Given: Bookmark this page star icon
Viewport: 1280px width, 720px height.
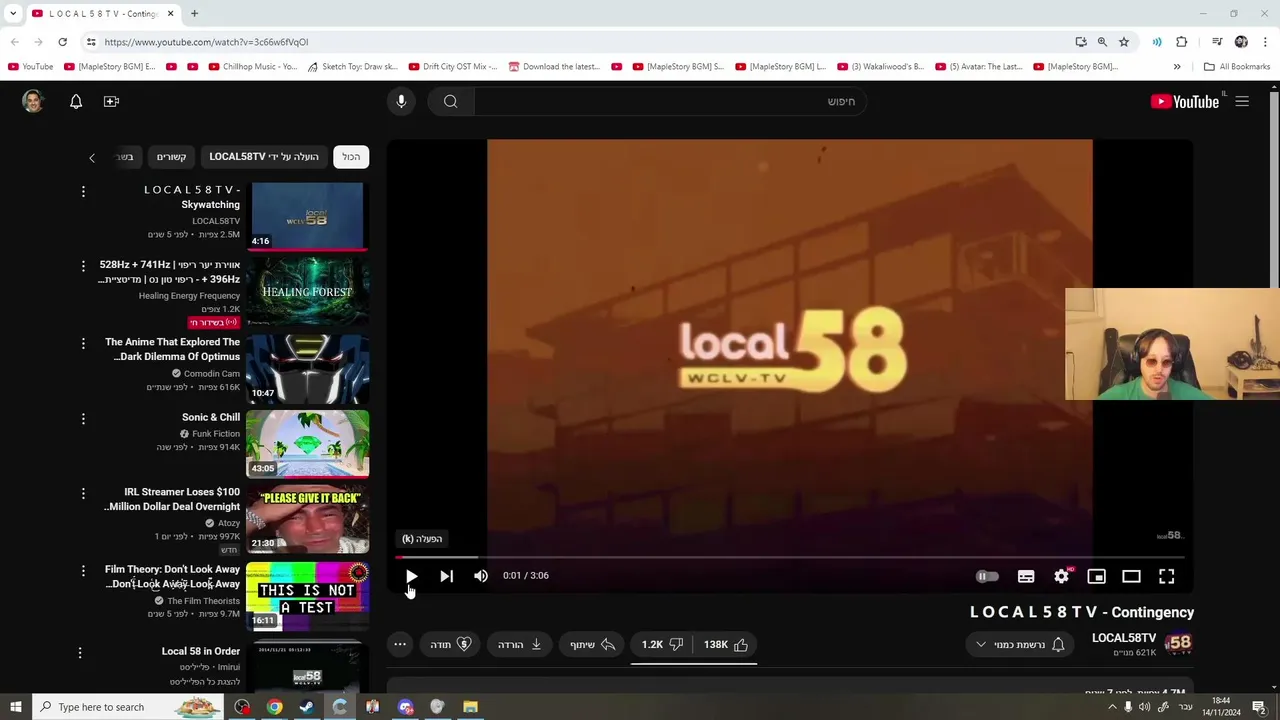Looking at the screenshot, I should [1124, 42].
